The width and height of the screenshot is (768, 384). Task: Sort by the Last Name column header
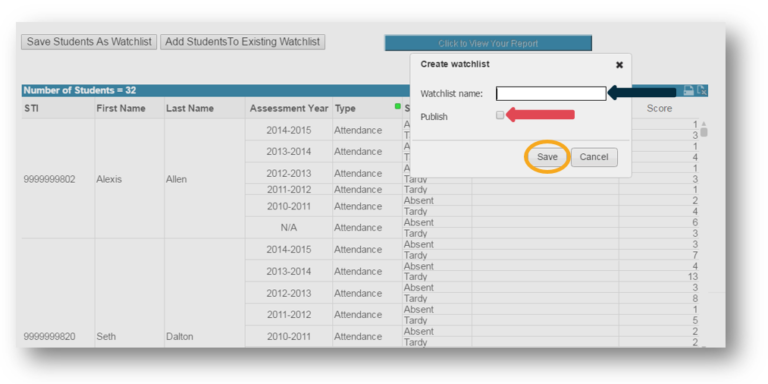pos(190,108)
